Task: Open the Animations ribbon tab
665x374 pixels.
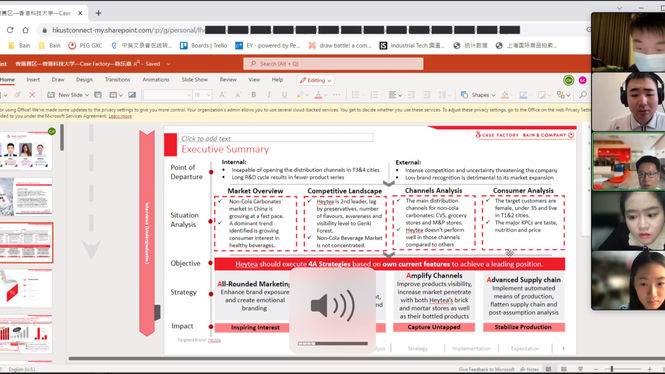Action: (156, 80)
